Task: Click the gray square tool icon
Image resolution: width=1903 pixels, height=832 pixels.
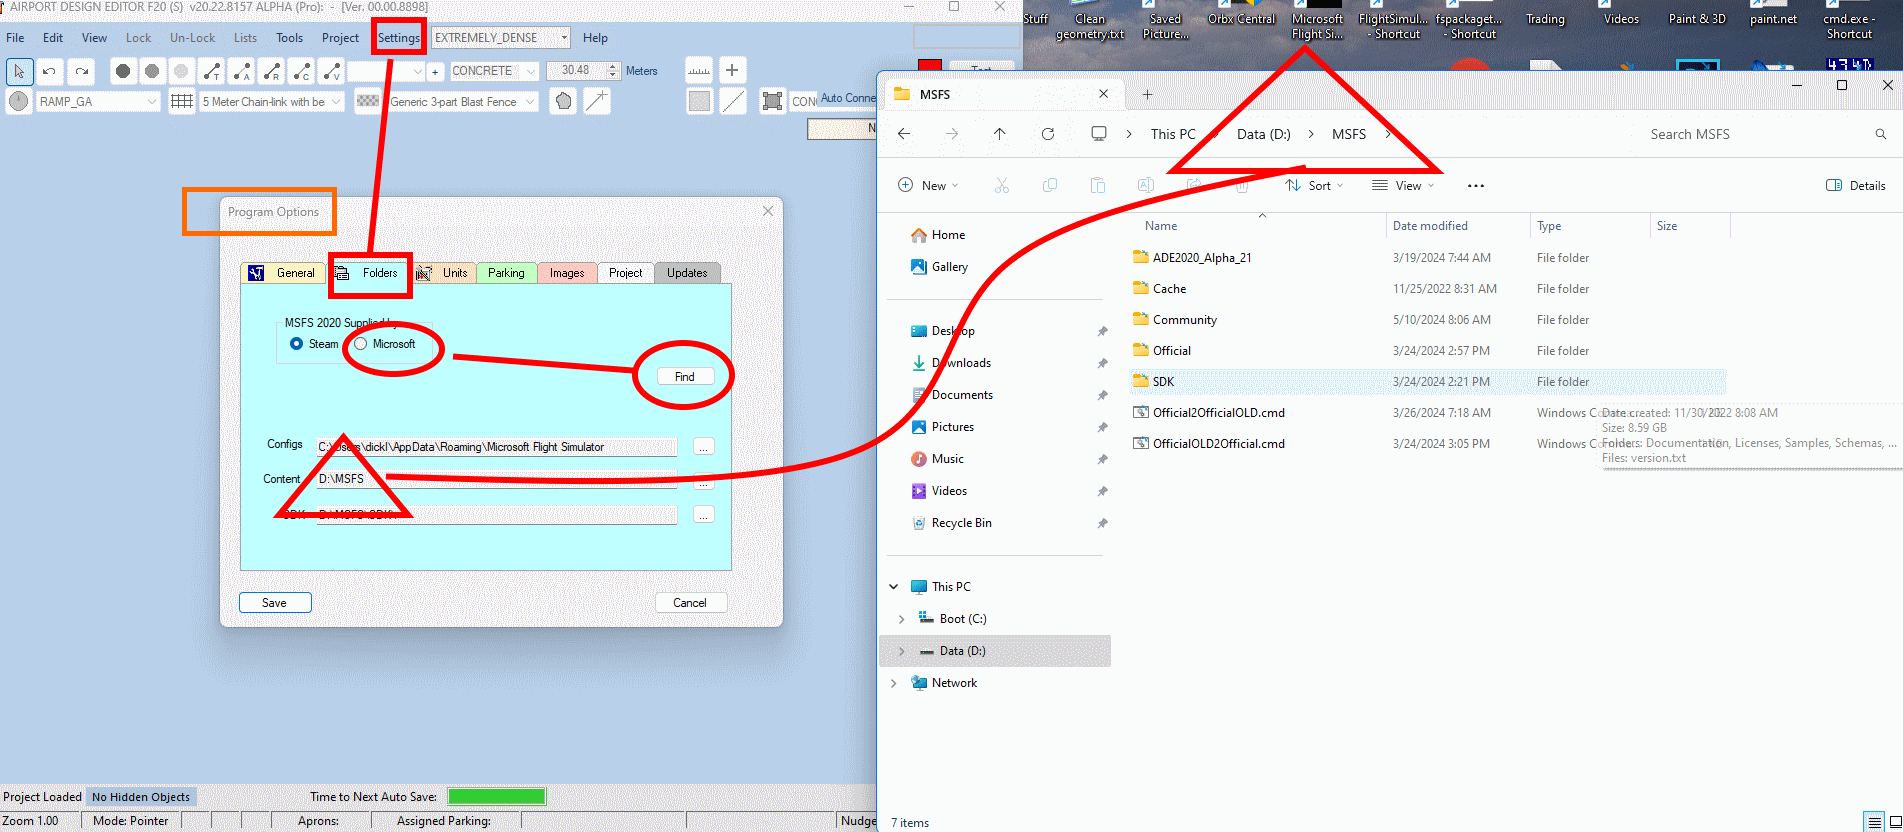Action: (x=699, y=101)
